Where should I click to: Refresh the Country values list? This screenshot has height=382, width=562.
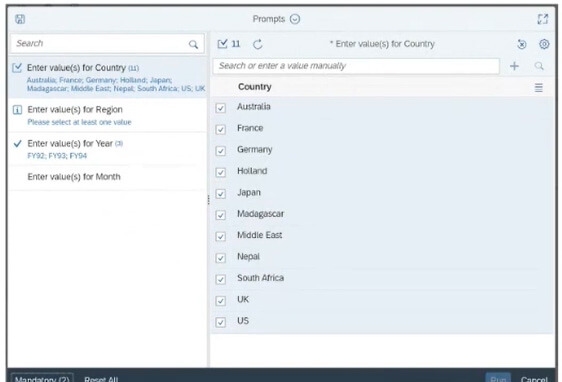(258, 44)
